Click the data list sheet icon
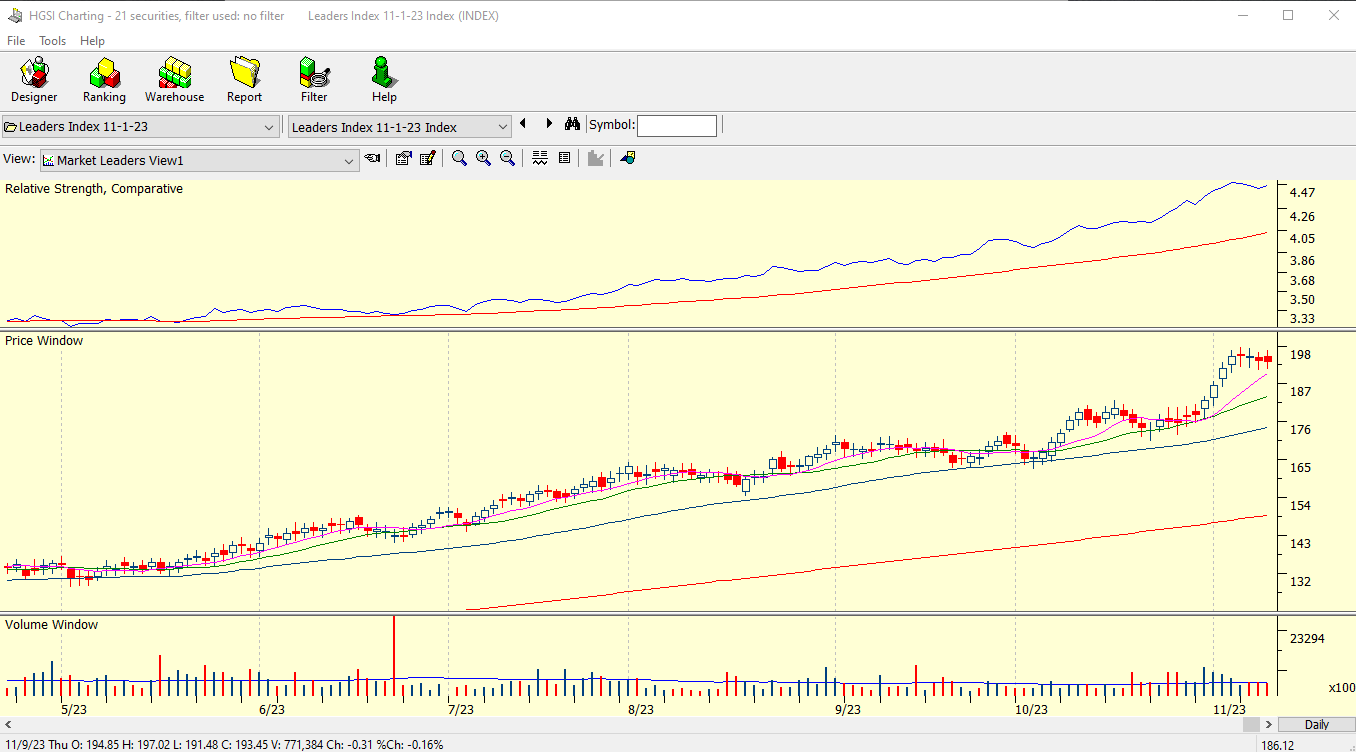Screen dimensions: 1356x752 [x=564, y=158]
